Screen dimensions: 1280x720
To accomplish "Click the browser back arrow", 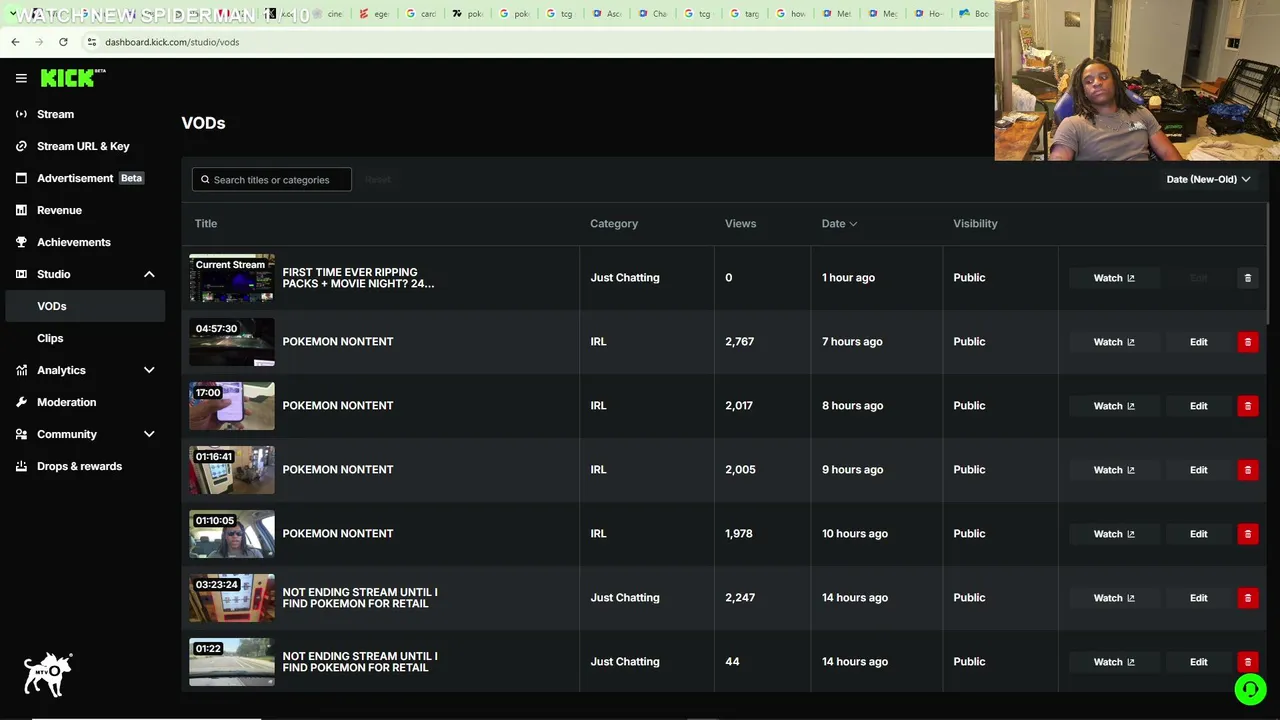I will pyautogui.click(x=15, y=42).
